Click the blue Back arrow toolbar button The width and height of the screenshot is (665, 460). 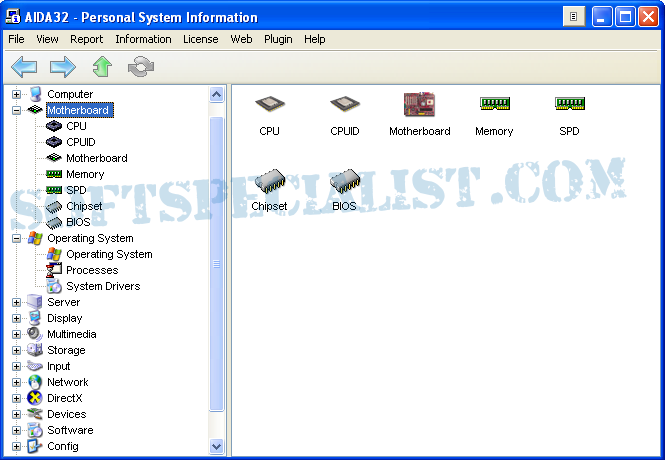click(x=24, y=67)
